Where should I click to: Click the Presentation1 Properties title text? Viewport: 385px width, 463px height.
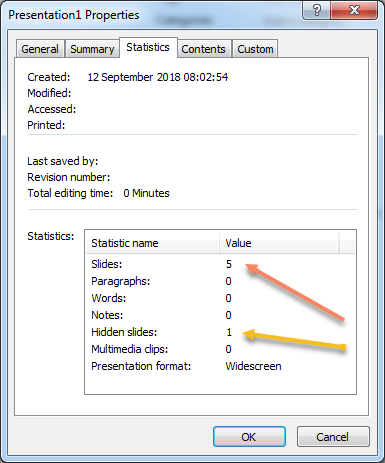click(74, 15)
